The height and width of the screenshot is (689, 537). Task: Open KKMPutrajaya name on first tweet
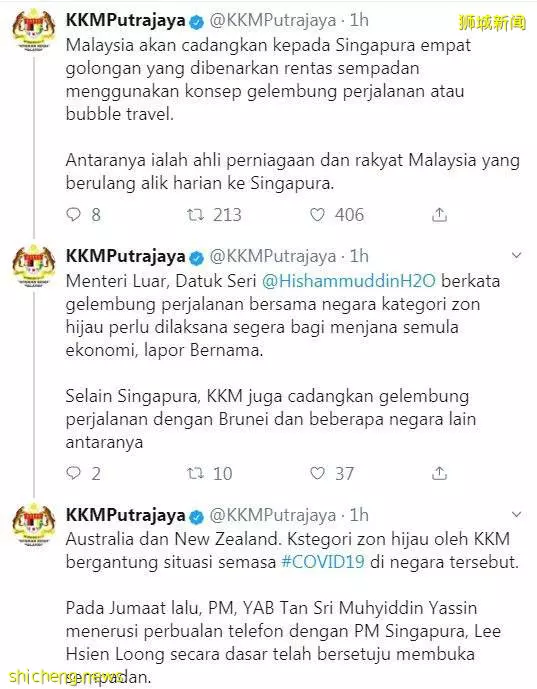[126, 21]
